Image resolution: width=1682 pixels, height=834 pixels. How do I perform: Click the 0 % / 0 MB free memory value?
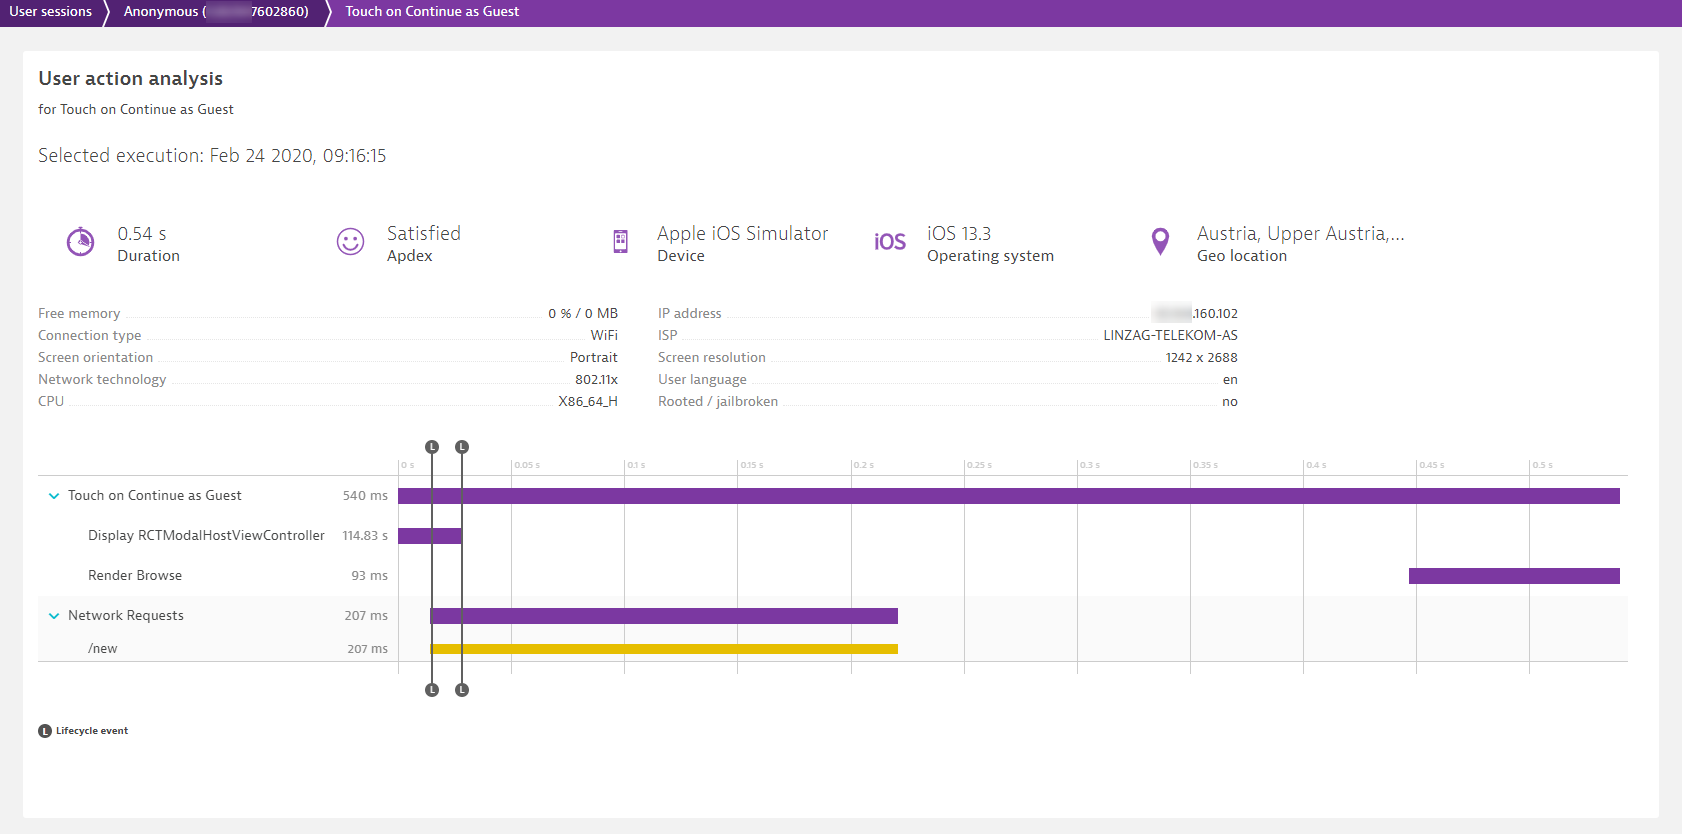[583, 314]
